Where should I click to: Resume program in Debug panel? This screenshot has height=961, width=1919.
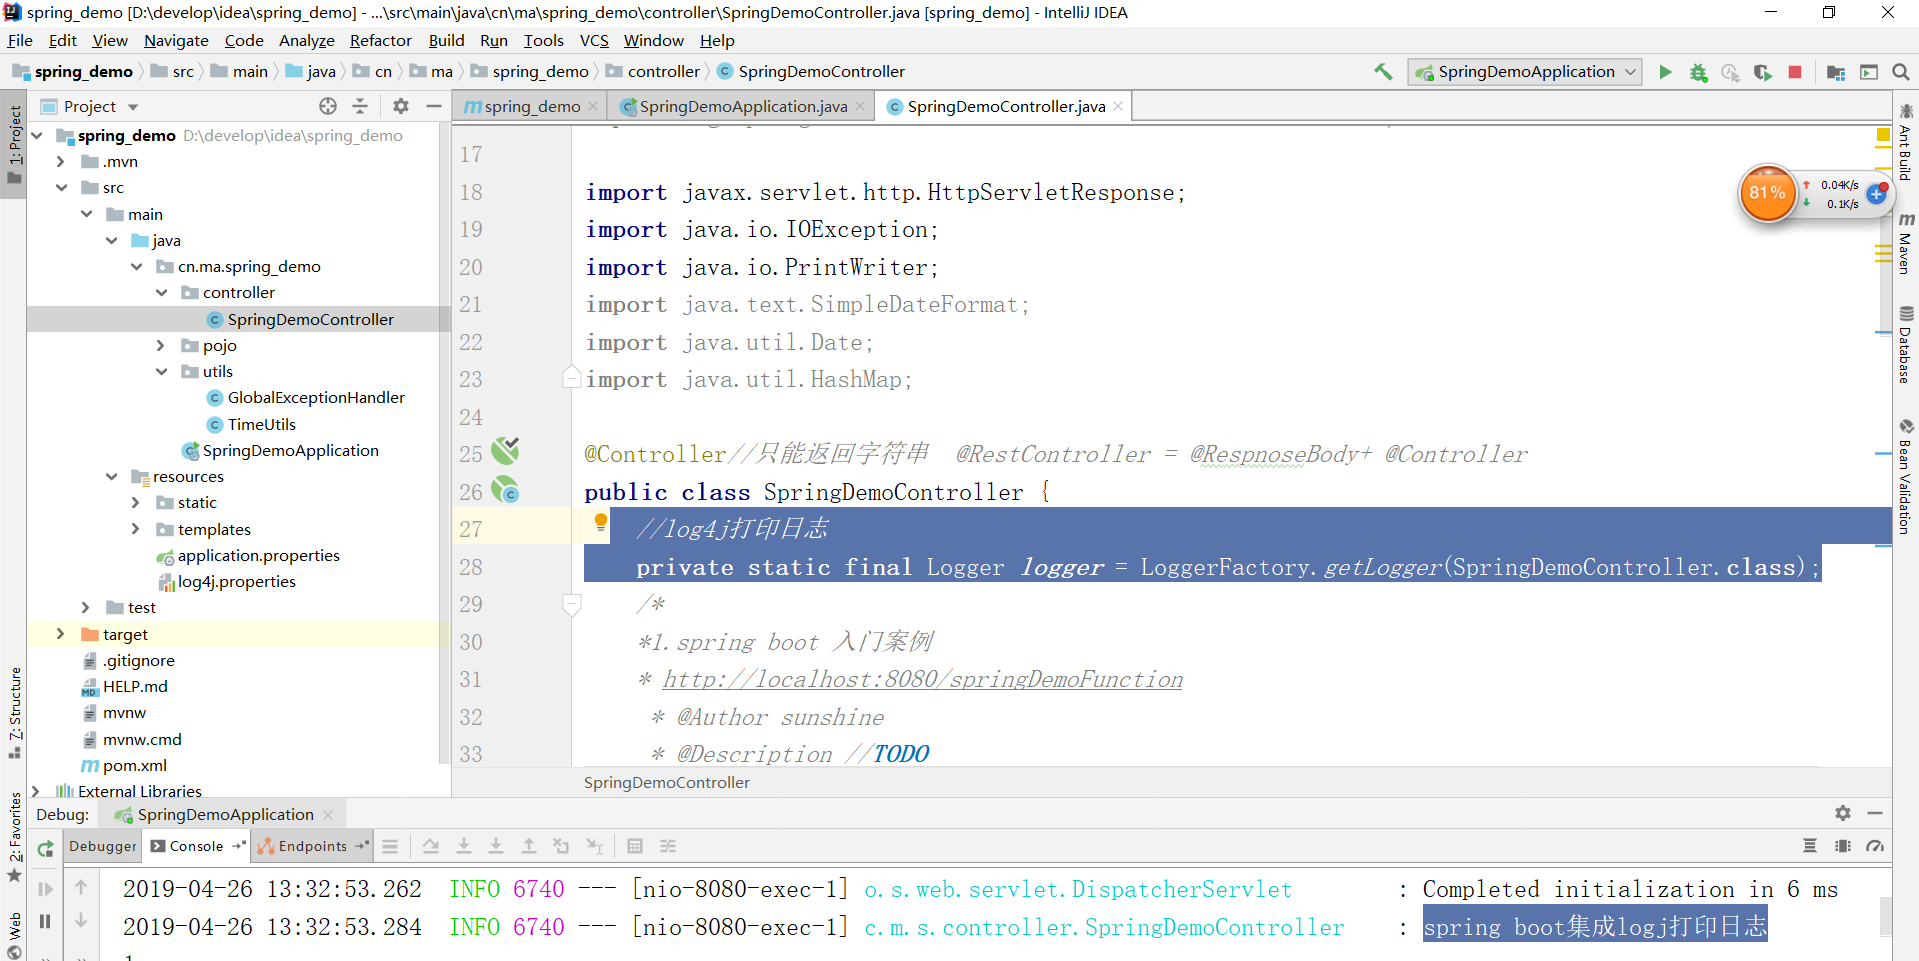46,889
